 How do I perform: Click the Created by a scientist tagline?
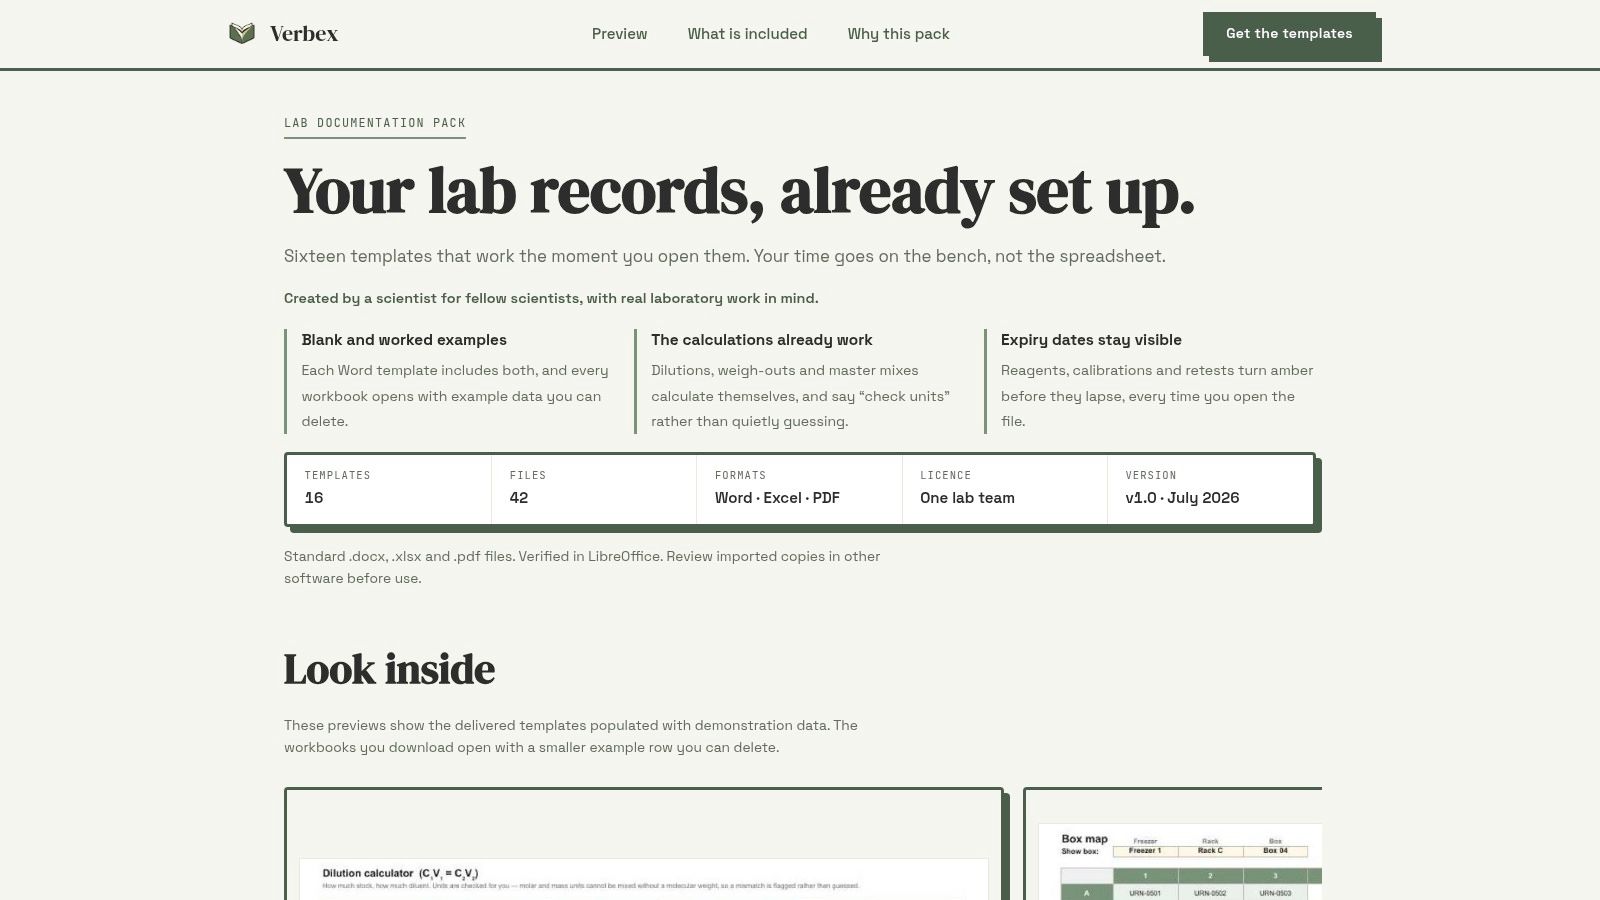tap(551, 298)
